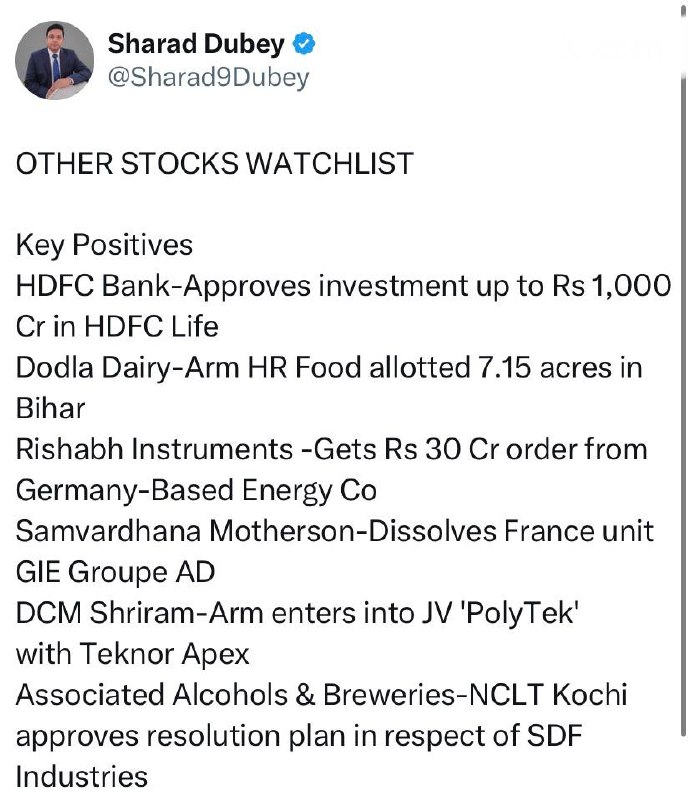Click the vertical scrollbar on the right edge
The height and width of the screenshot is (800, 691).
pos(684,300)
